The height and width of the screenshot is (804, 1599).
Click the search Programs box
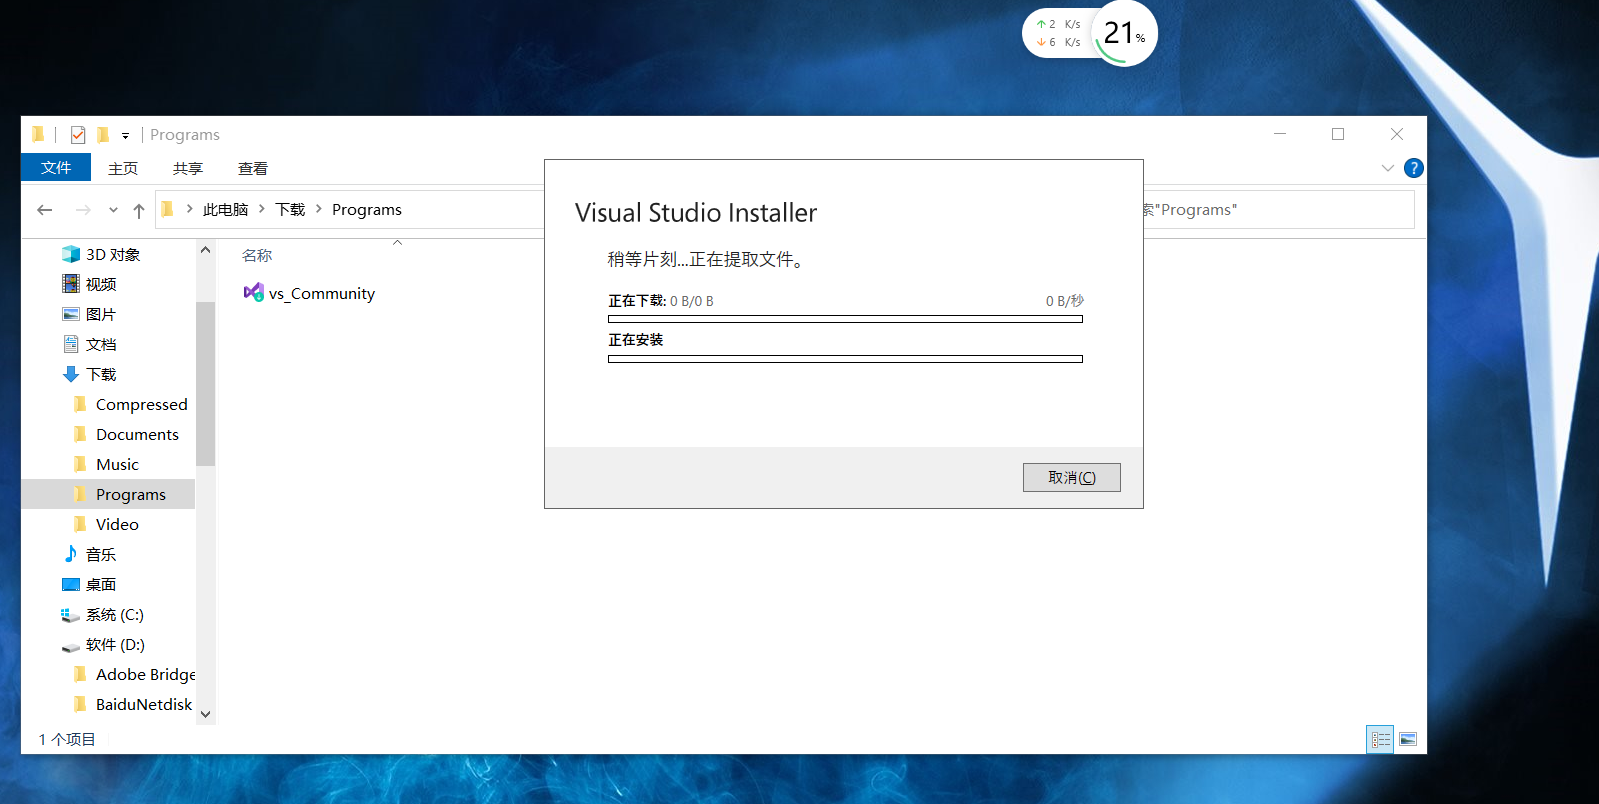point(1279,210)
